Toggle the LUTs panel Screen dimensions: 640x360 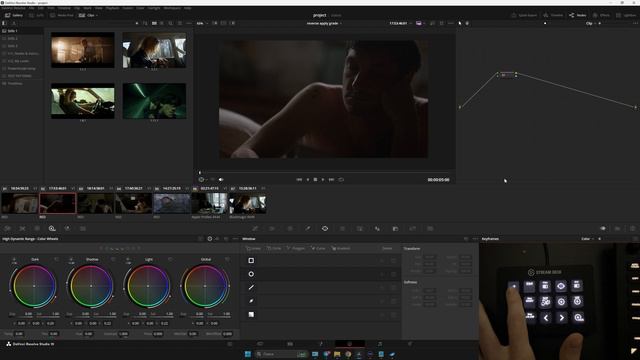36,15
